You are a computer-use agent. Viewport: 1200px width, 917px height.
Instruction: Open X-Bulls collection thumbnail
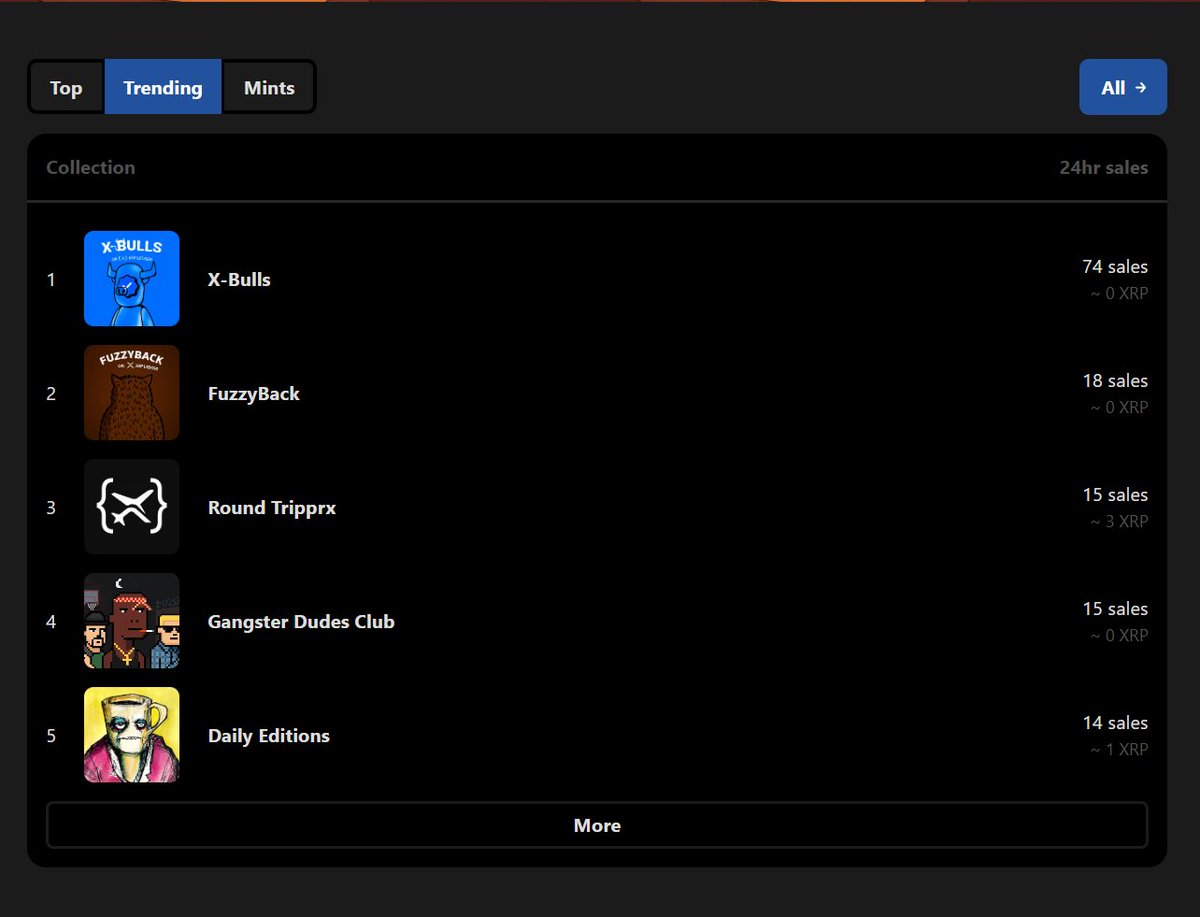pyautogui.click(x=132, y=279)
